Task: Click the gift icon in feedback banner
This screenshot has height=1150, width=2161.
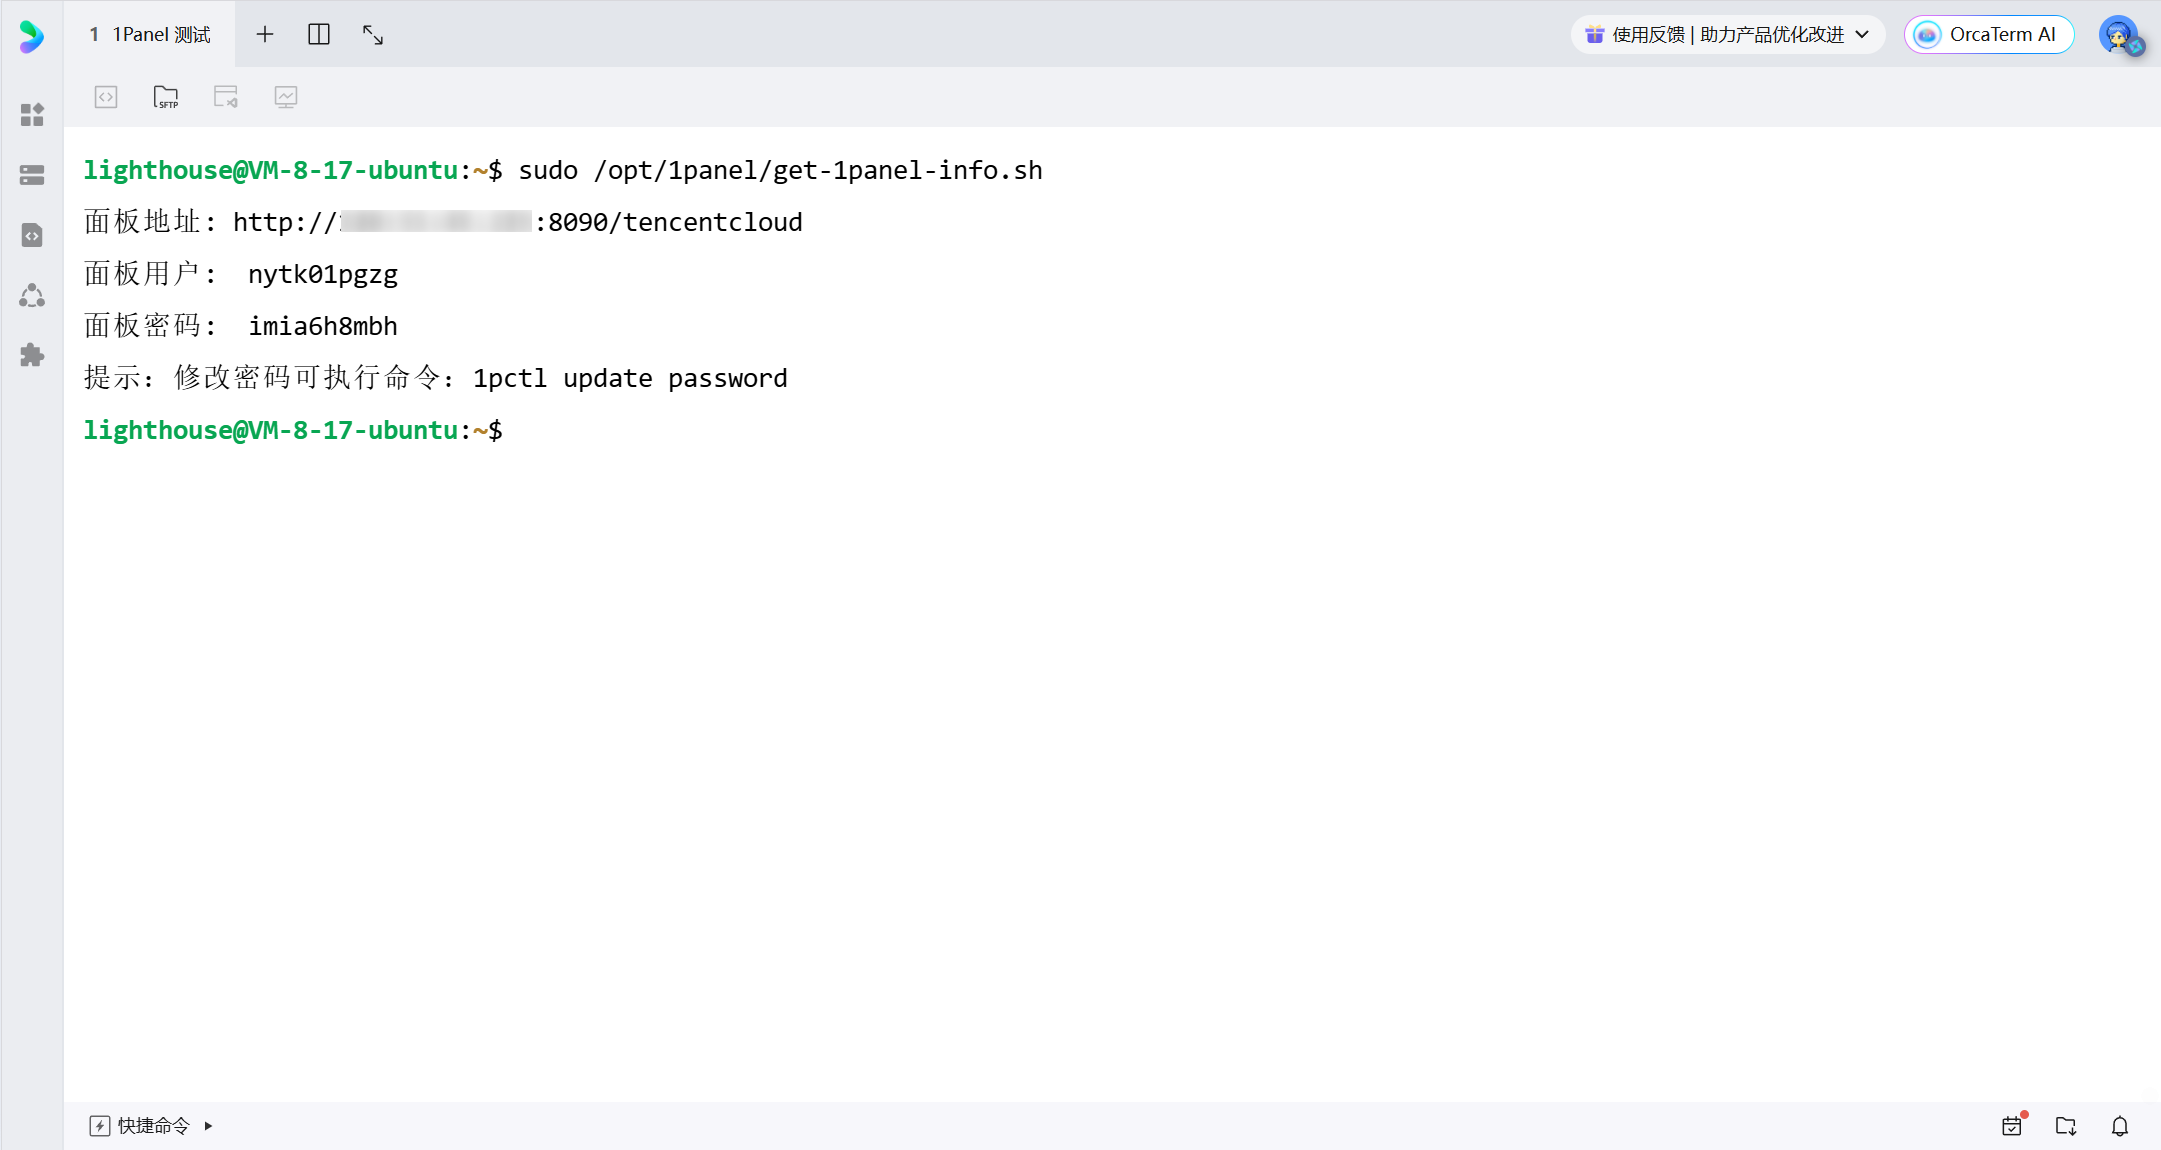Action: (x=1595, y=34)
